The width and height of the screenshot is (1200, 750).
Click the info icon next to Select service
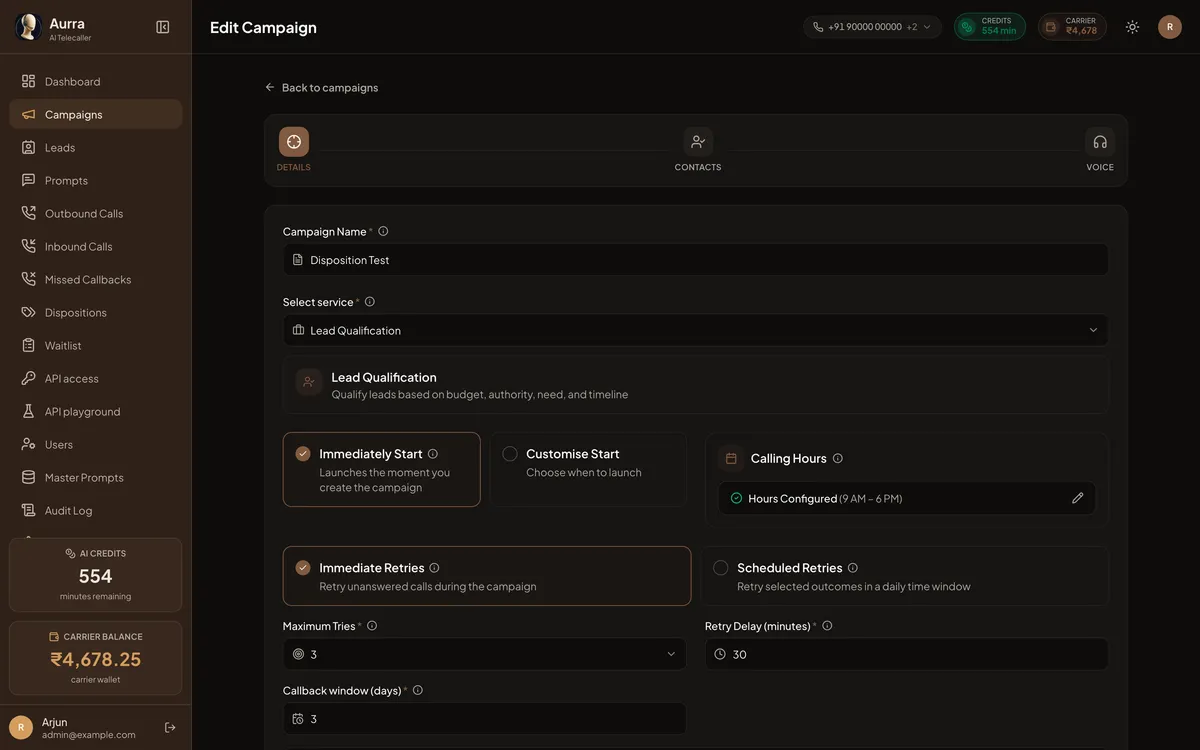370,302
